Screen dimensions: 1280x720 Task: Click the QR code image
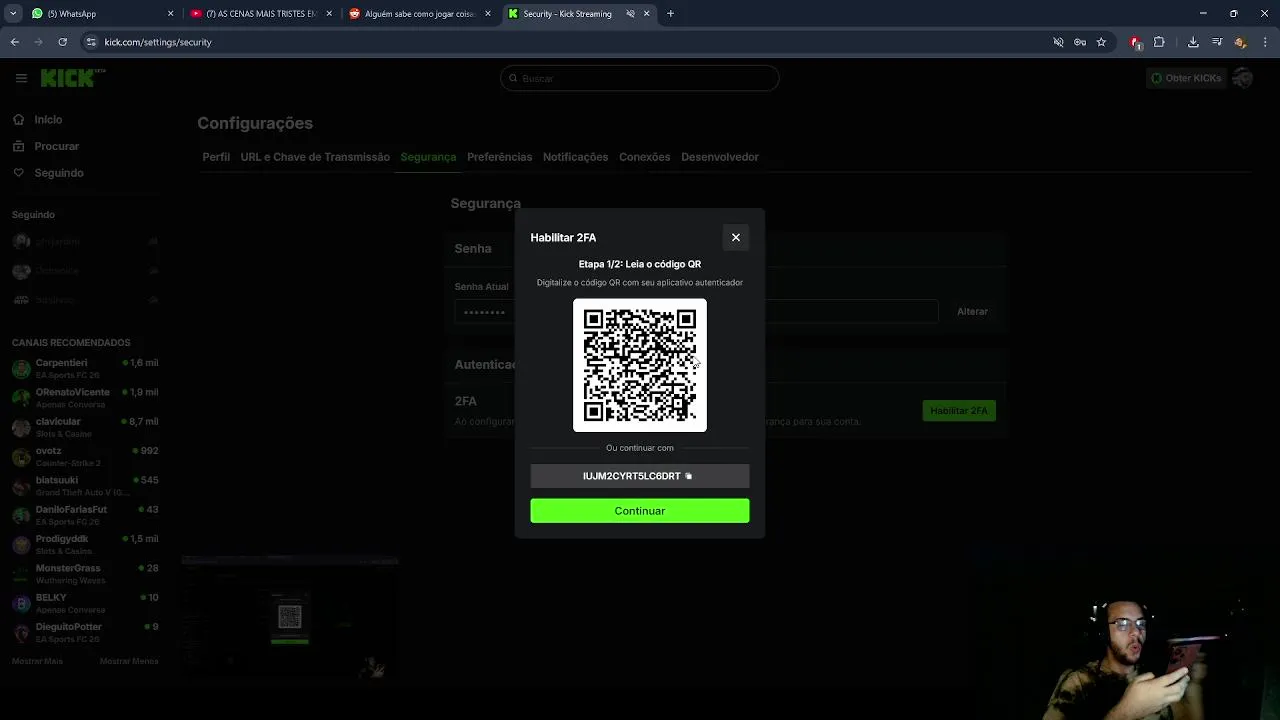(x=640, y=365)
